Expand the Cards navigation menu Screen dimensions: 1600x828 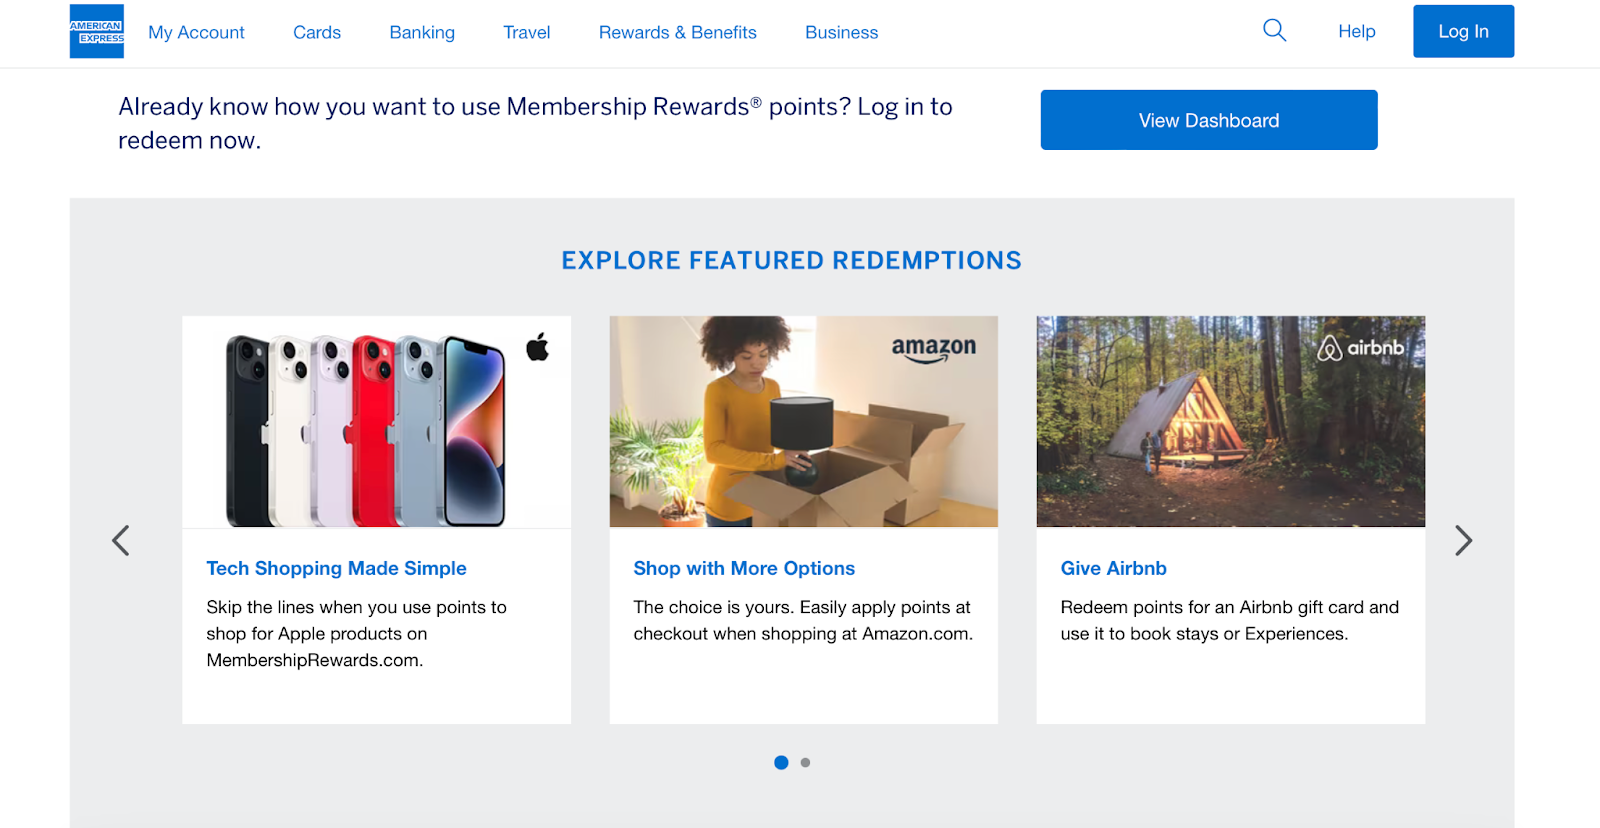[317, 32]
